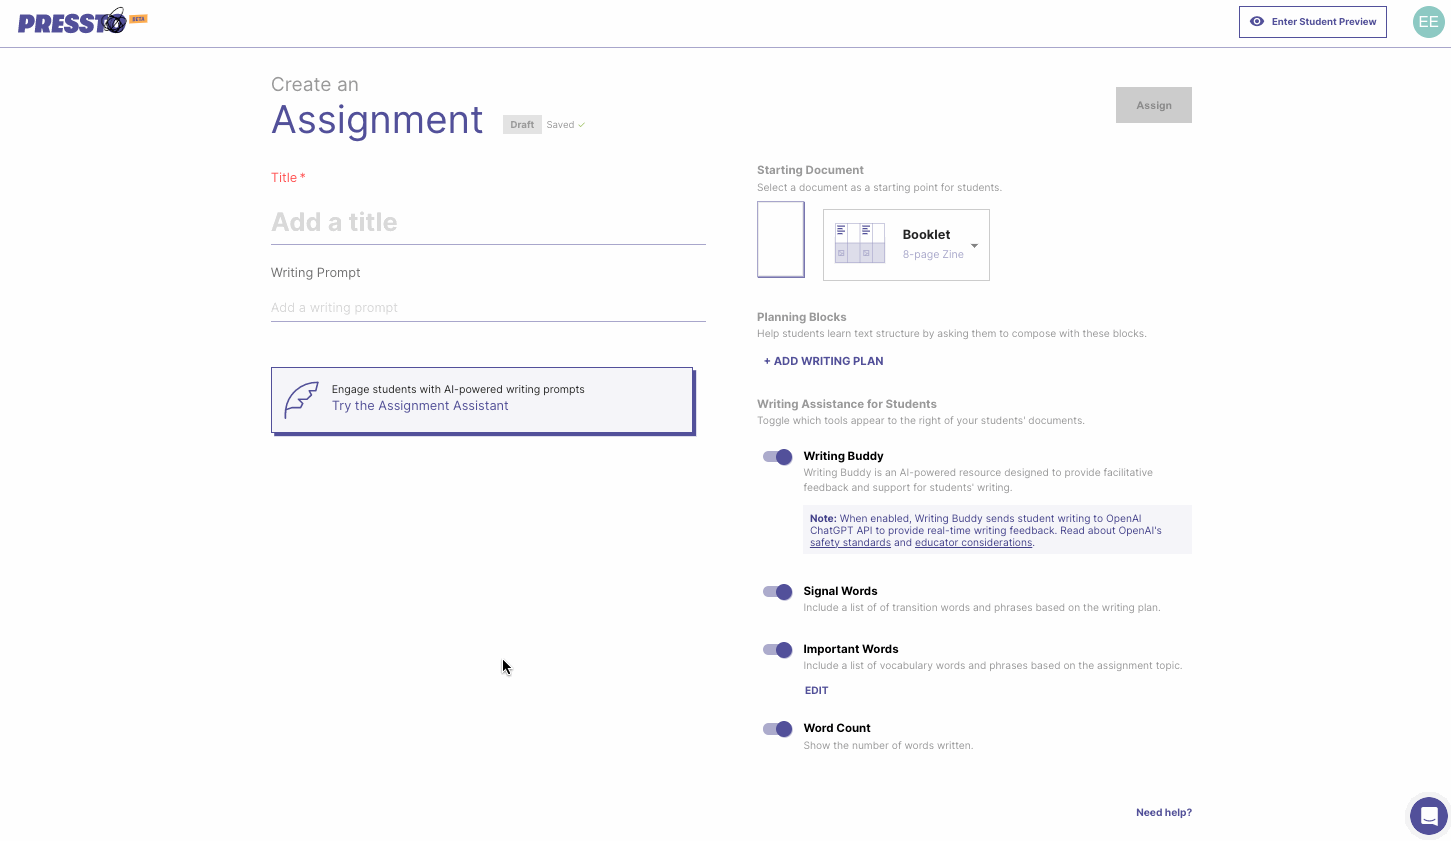Open Try the Assignment Assistant link
Viewport: 1451px width, 841px height.
click(x=420, y=406)
